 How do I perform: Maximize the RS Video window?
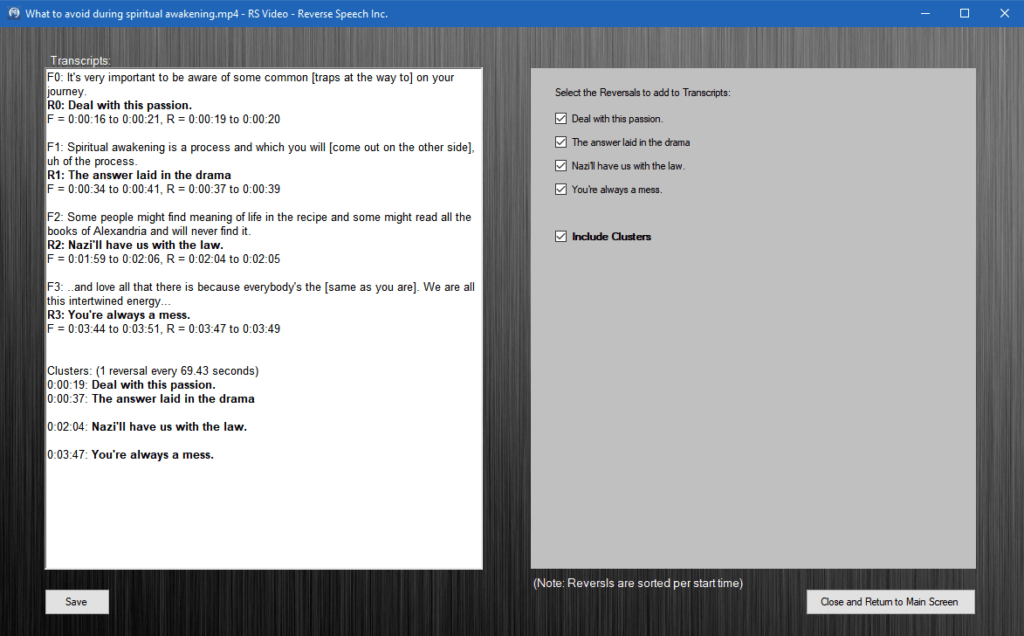pyautogui.click(x=963, y=13)
